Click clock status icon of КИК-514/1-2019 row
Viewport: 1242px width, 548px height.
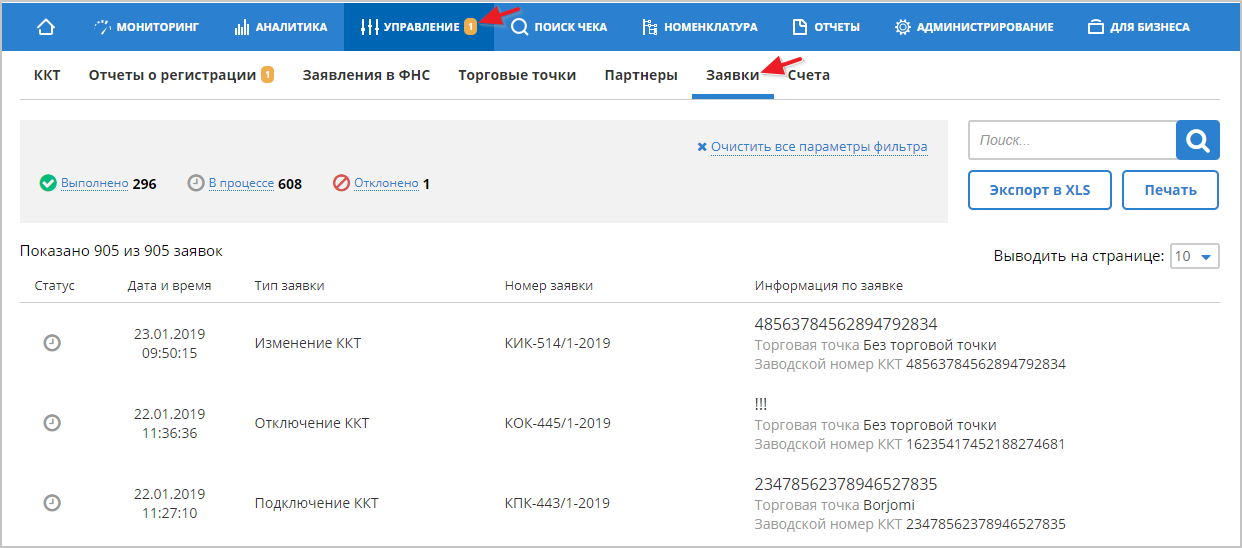(x=52, y=343)
